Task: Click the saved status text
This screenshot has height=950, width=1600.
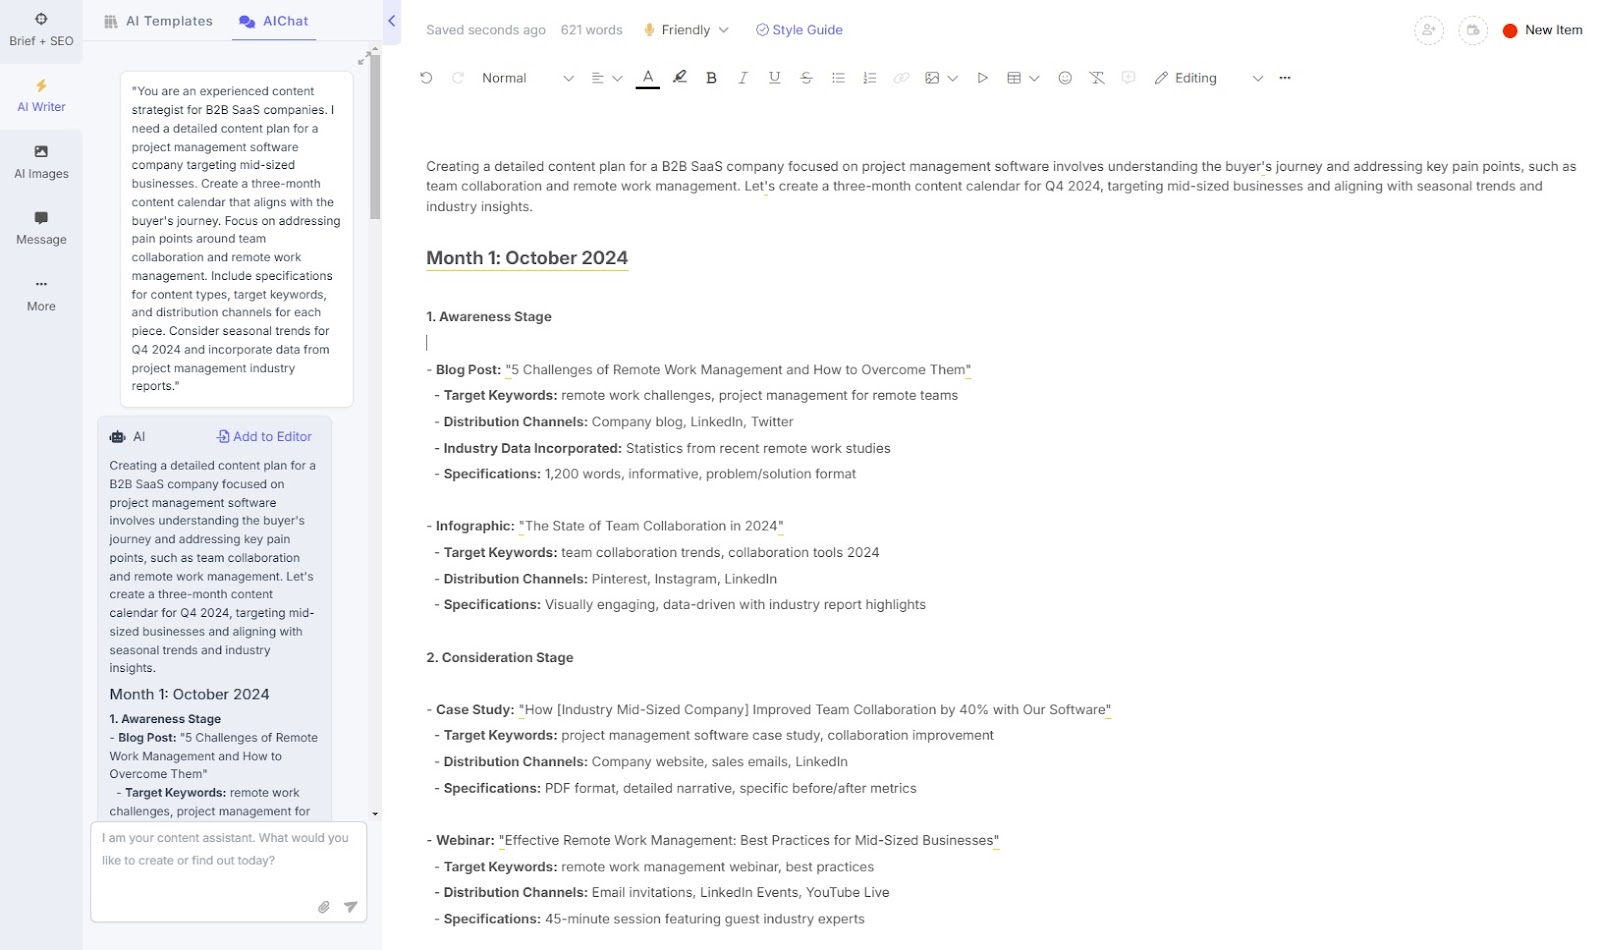Action: (486, 30)
